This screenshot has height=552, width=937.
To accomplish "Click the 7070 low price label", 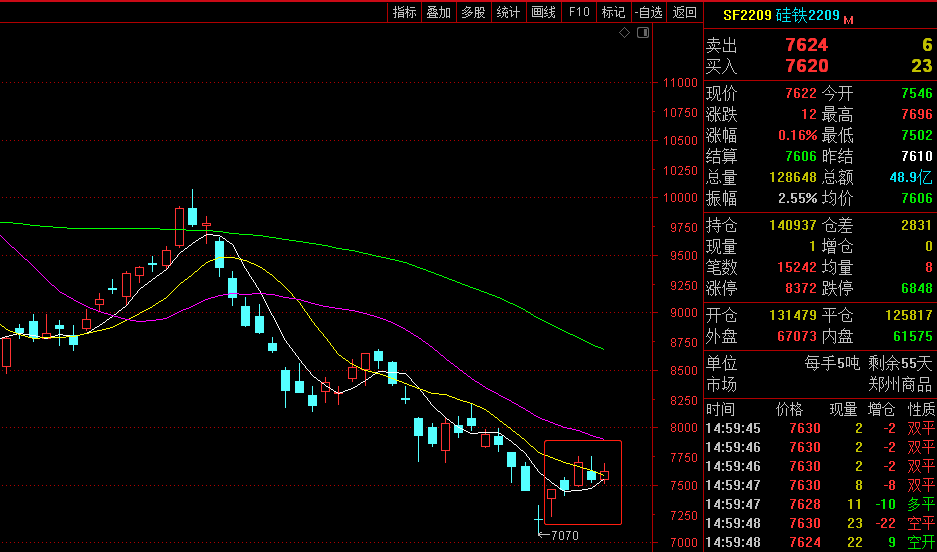I will tap(565, 536).
